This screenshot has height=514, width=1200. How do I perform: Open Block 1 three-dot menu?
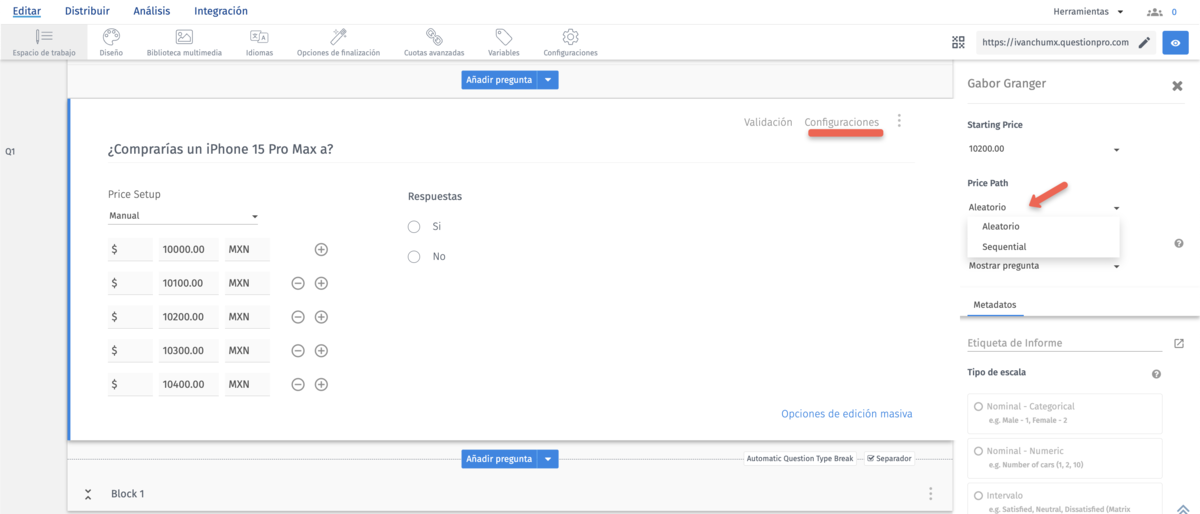pyautogui.click(x=930, y=494)
